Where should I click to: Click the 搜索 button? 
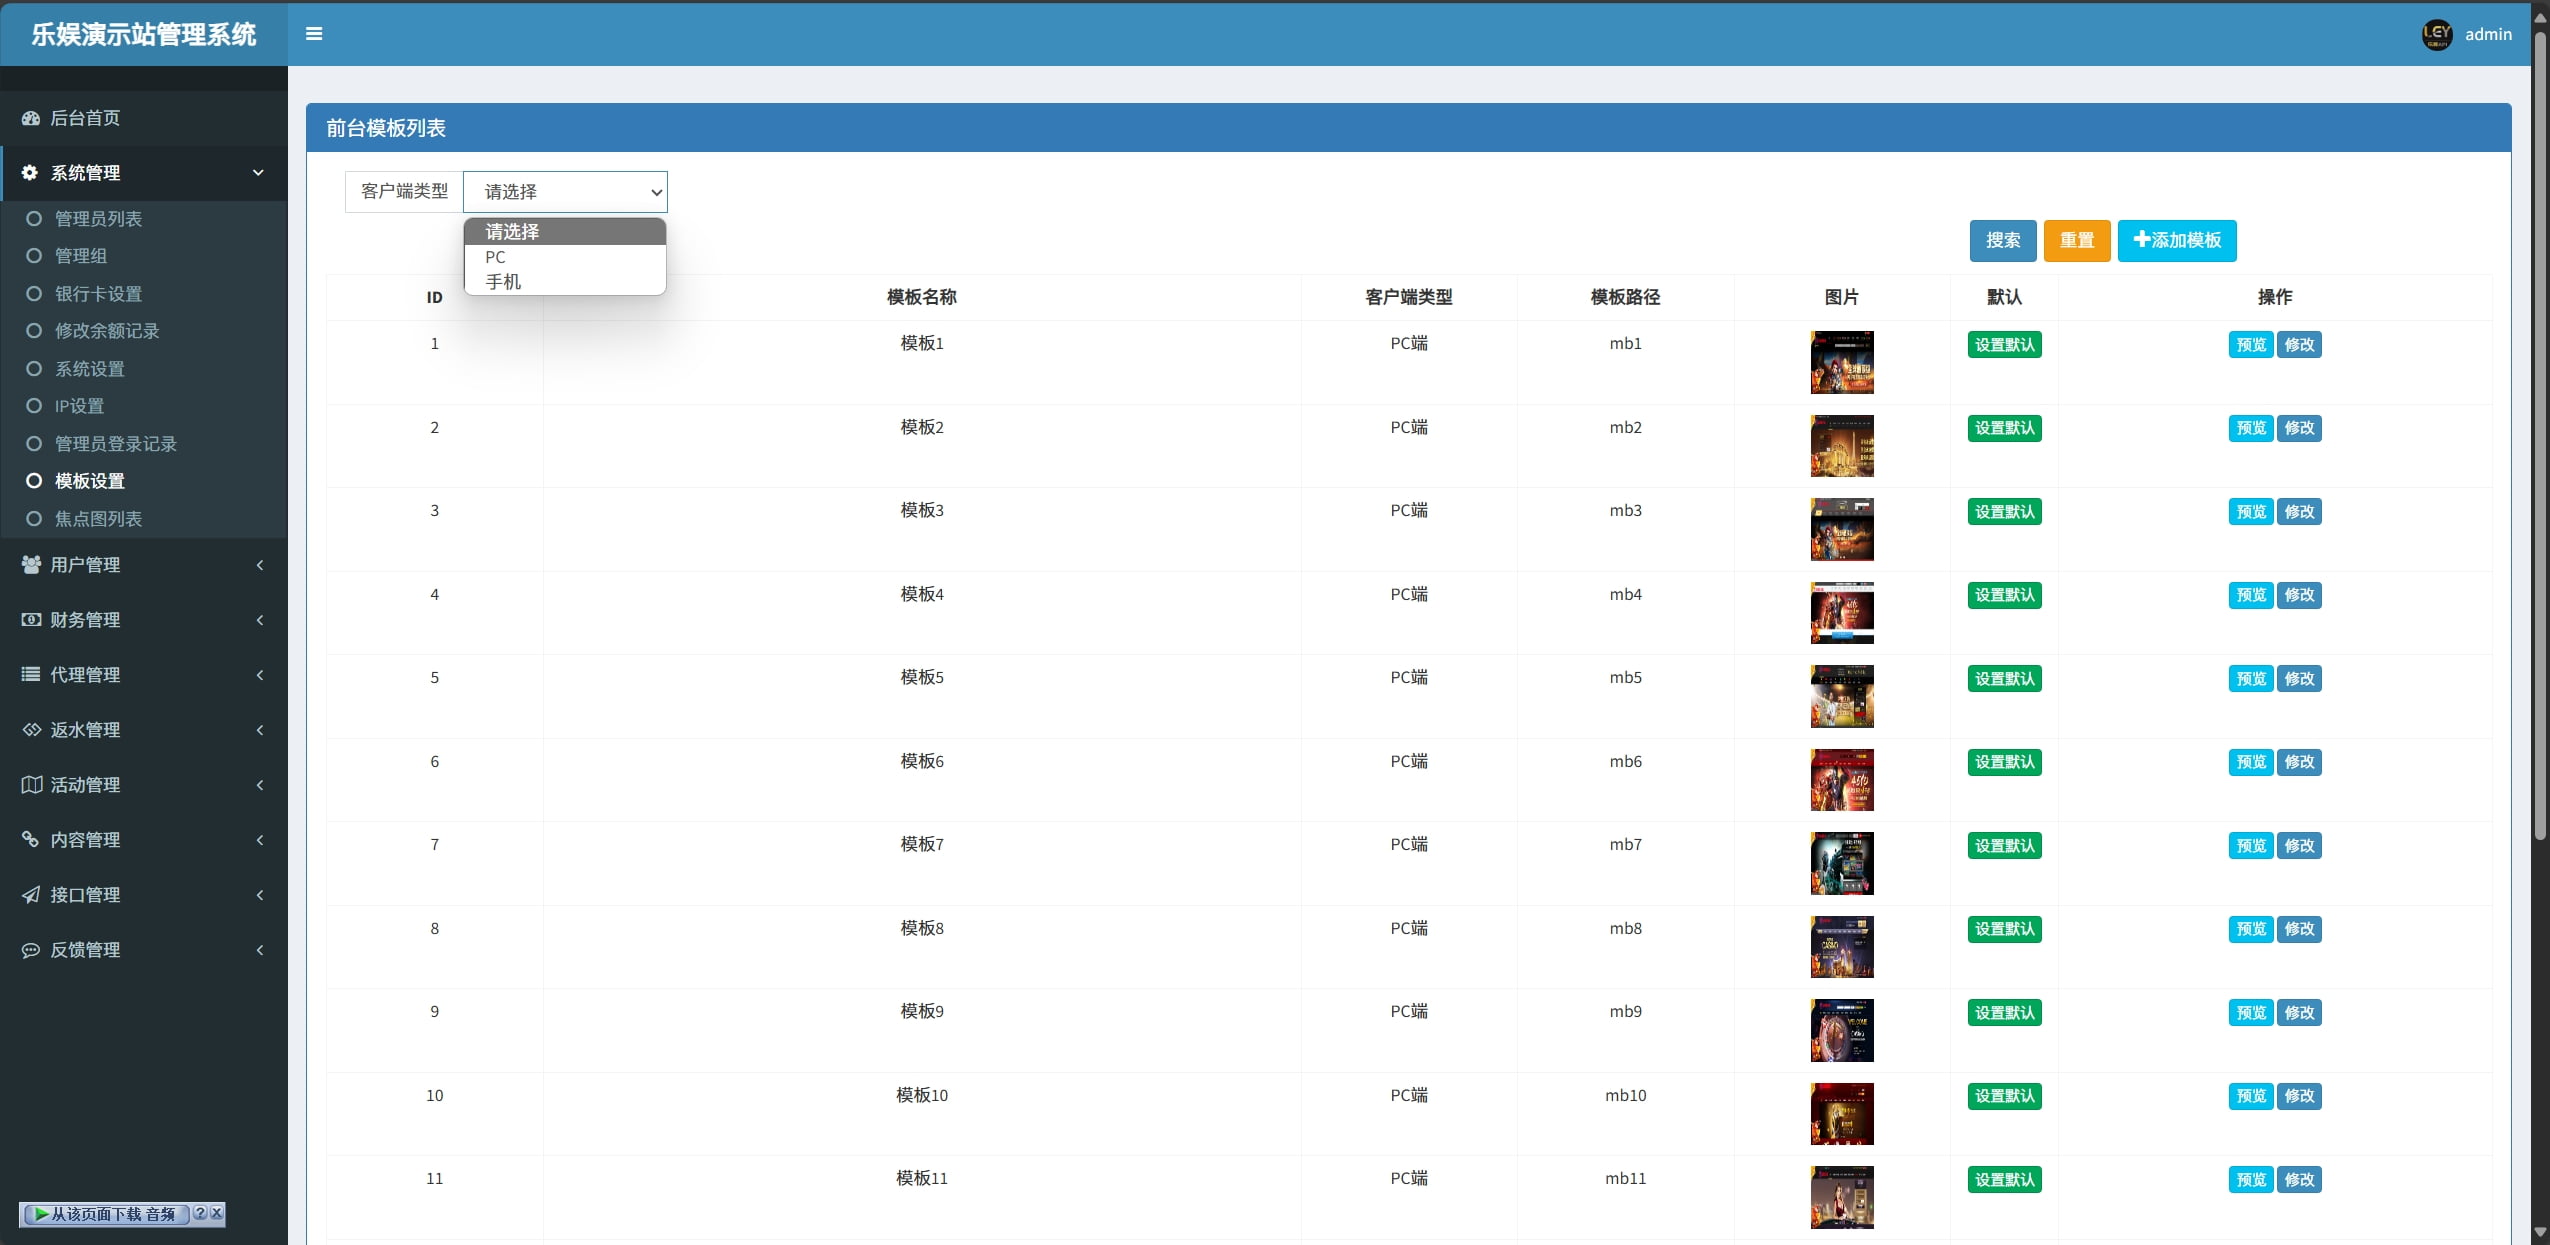pos(2003,241)
